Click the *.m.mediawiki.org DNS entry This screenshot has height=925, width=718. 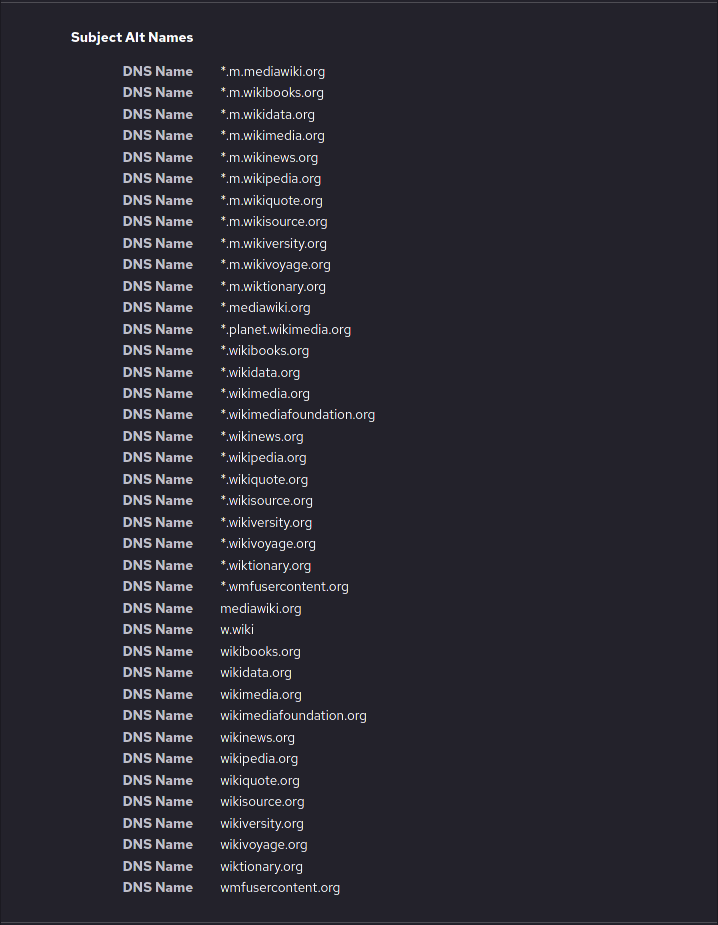[x=272, y=71]
